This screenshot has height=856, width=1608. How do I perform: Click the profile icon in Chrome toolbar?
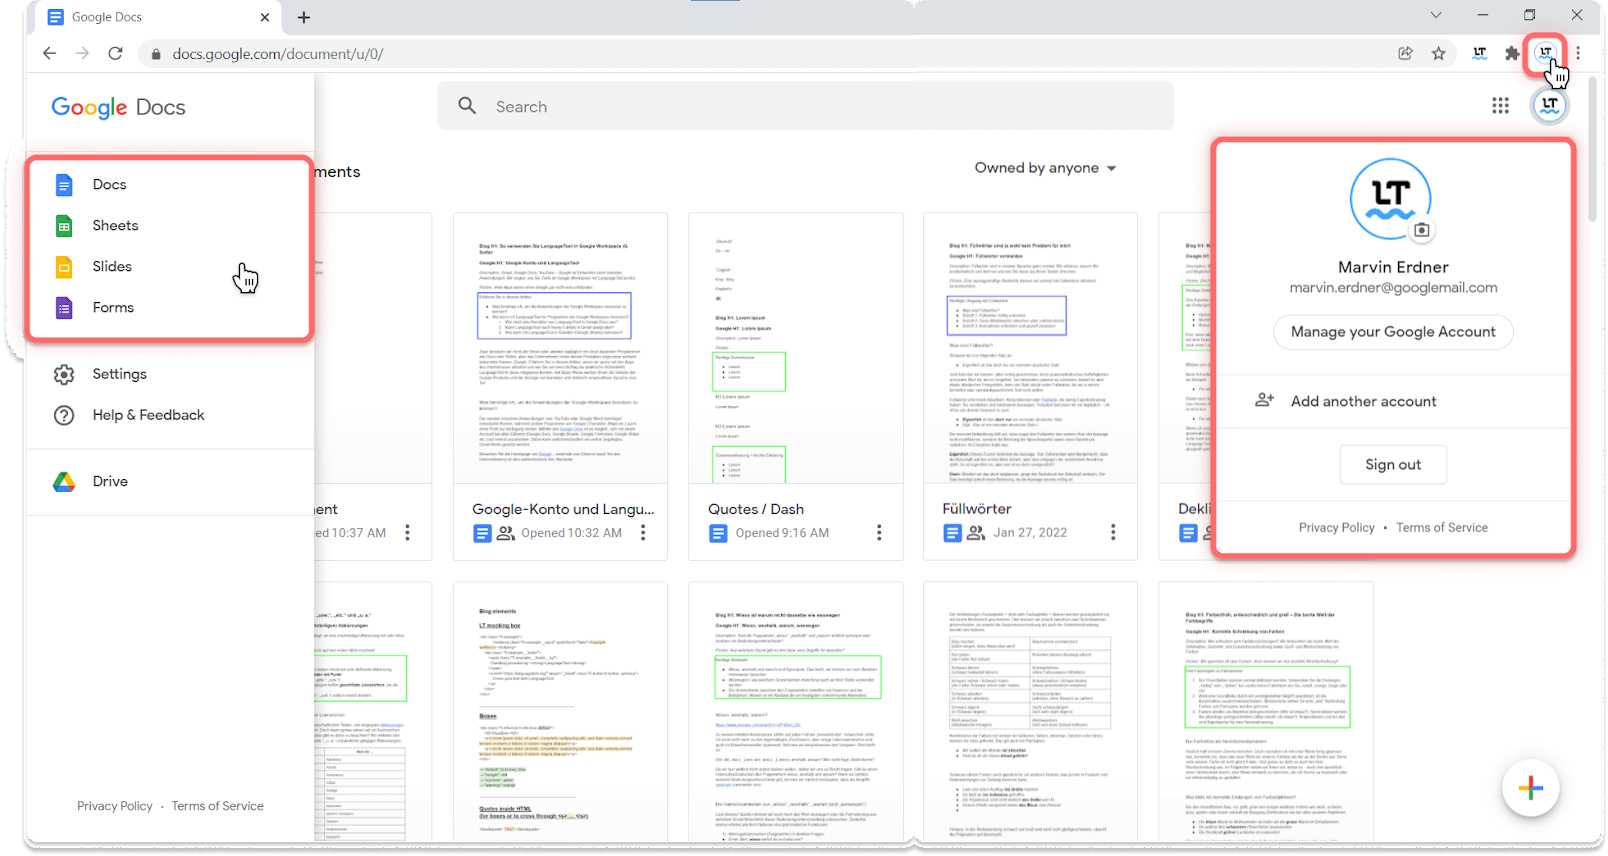pyautogui.click(x=1546, y=53)
